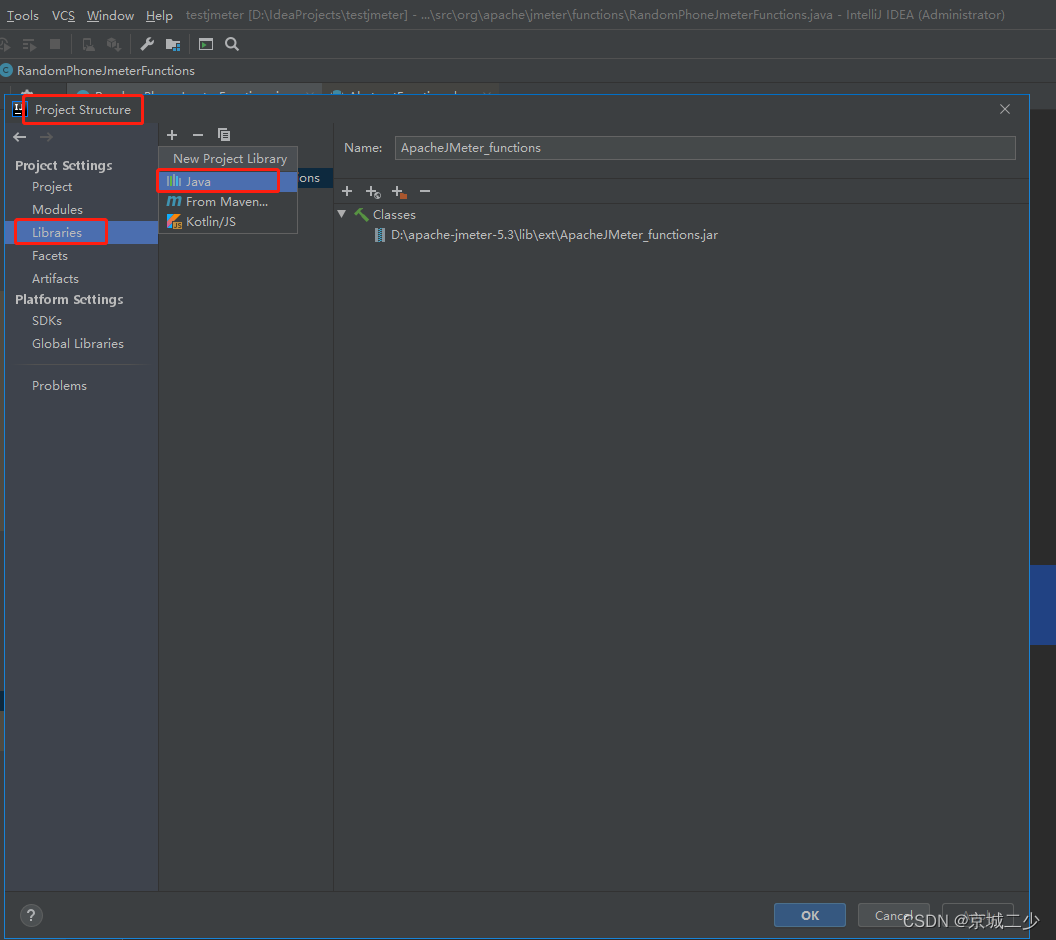The height and width of the screenshot is (940, 1056).
Task: Select Artifacts in the sidebar
Action: pyautogui.click(x=55, y=279)
